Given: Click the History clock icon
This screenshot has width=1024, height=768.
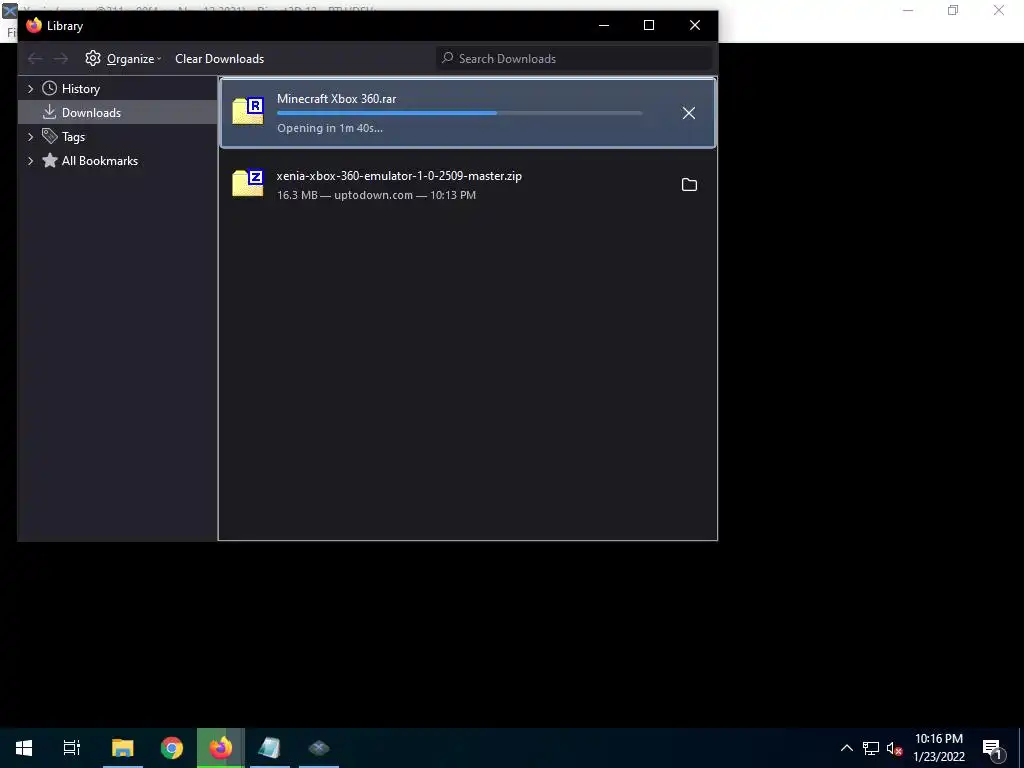Looking at the screenshot, I should click(50, 88).
